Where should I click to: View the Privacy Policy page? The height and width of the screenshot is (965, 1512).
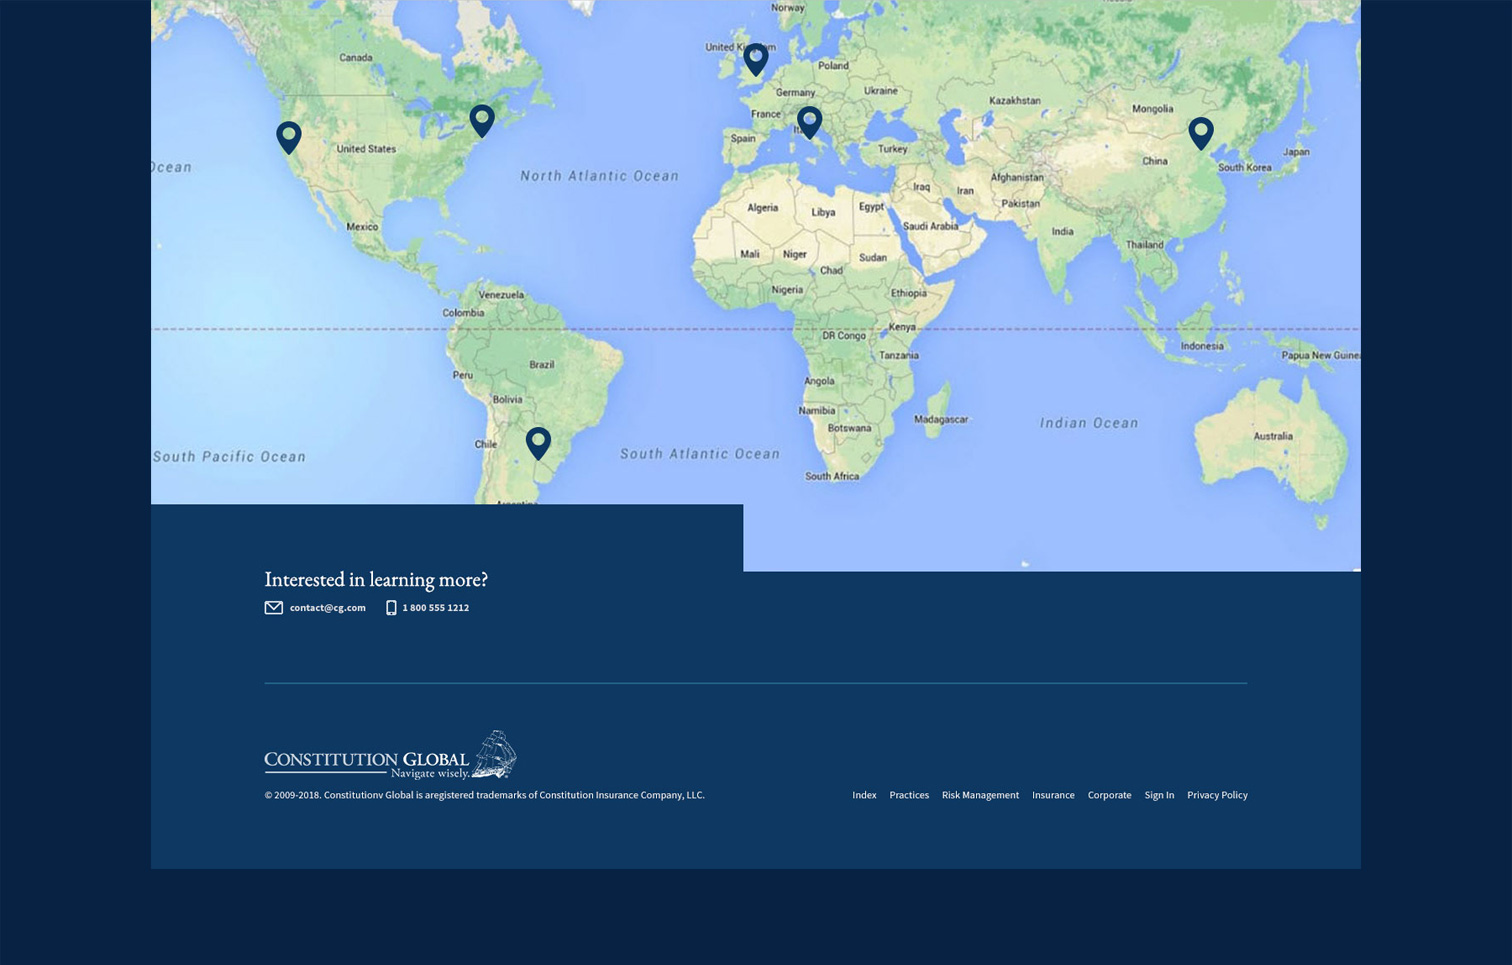point(1217,795)
